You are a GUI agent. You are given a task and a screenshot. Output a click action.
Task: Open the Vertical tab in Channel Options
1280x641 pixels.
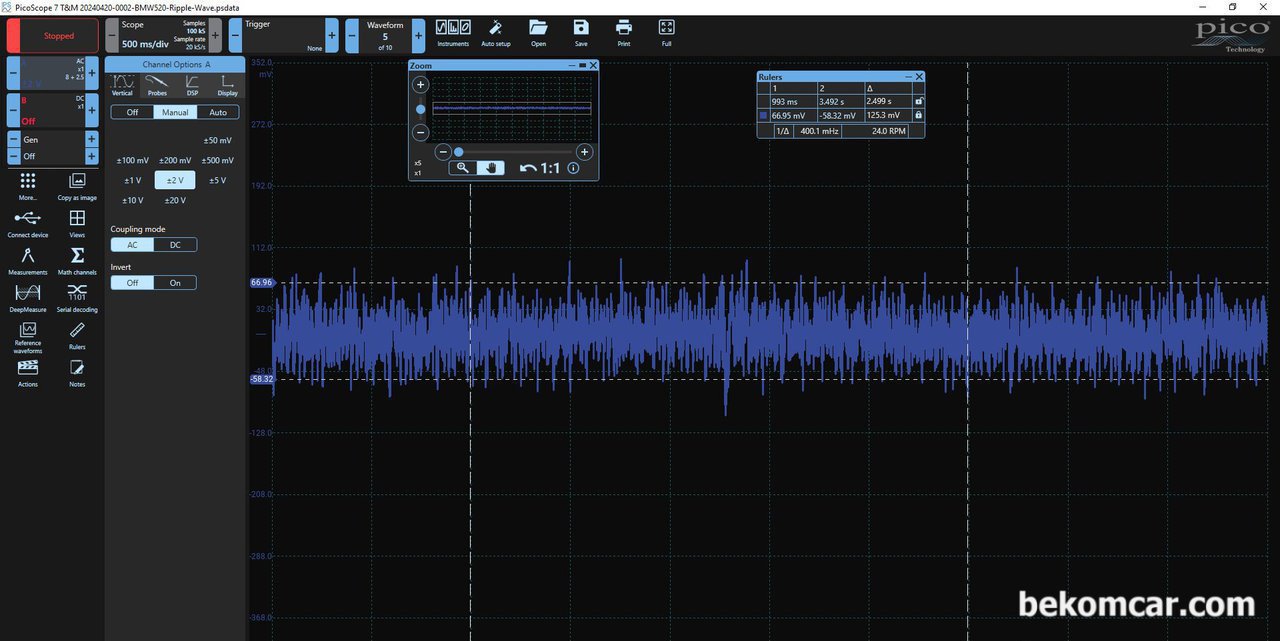pos(123,86)
